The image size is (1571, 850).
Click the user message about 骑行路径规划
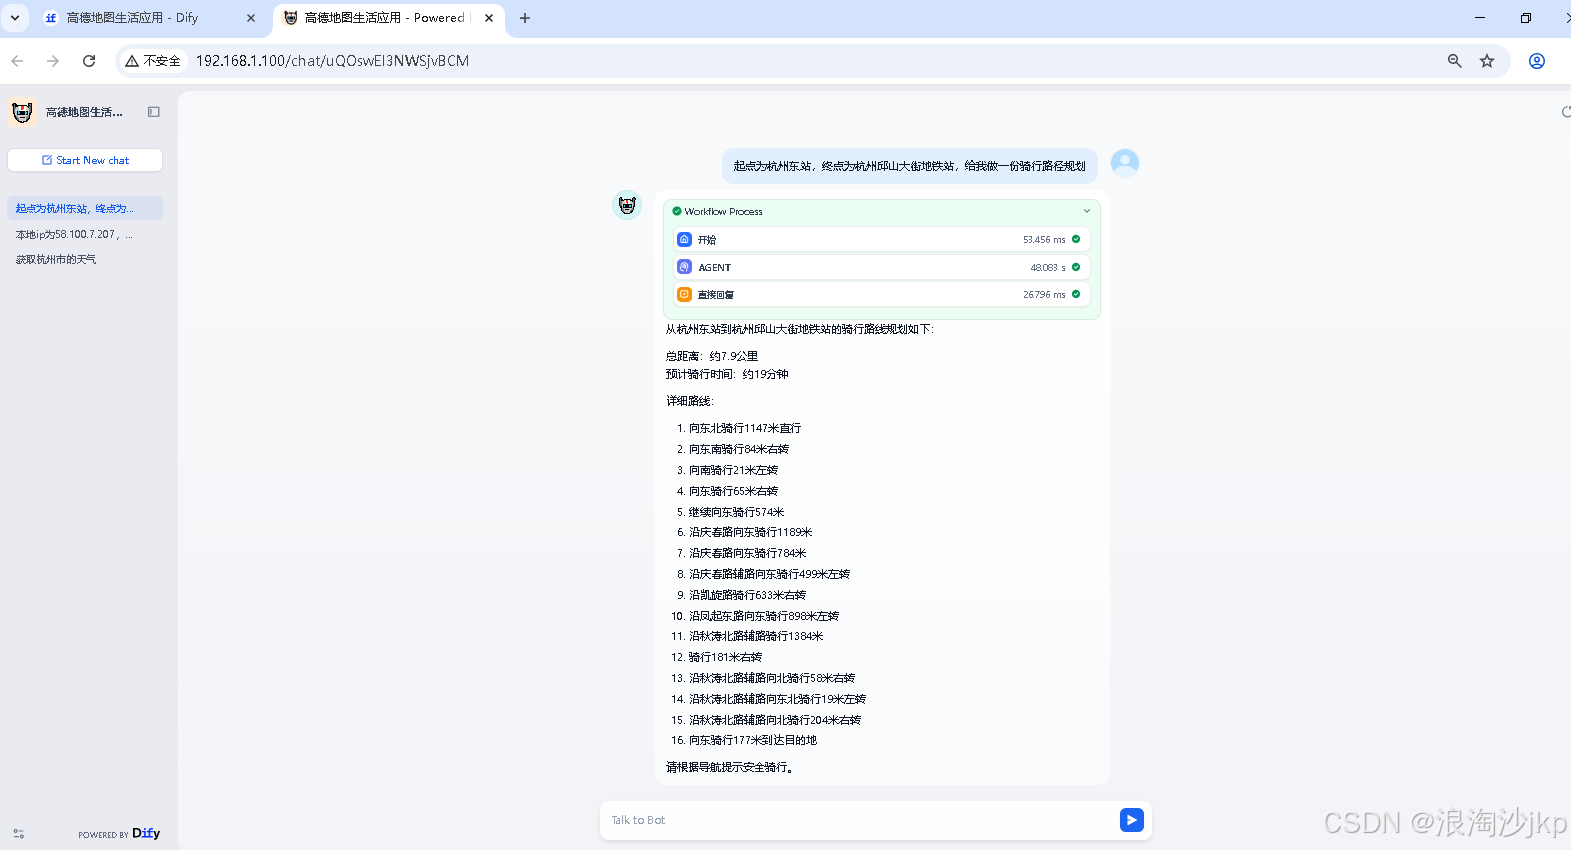click(910, 166)
